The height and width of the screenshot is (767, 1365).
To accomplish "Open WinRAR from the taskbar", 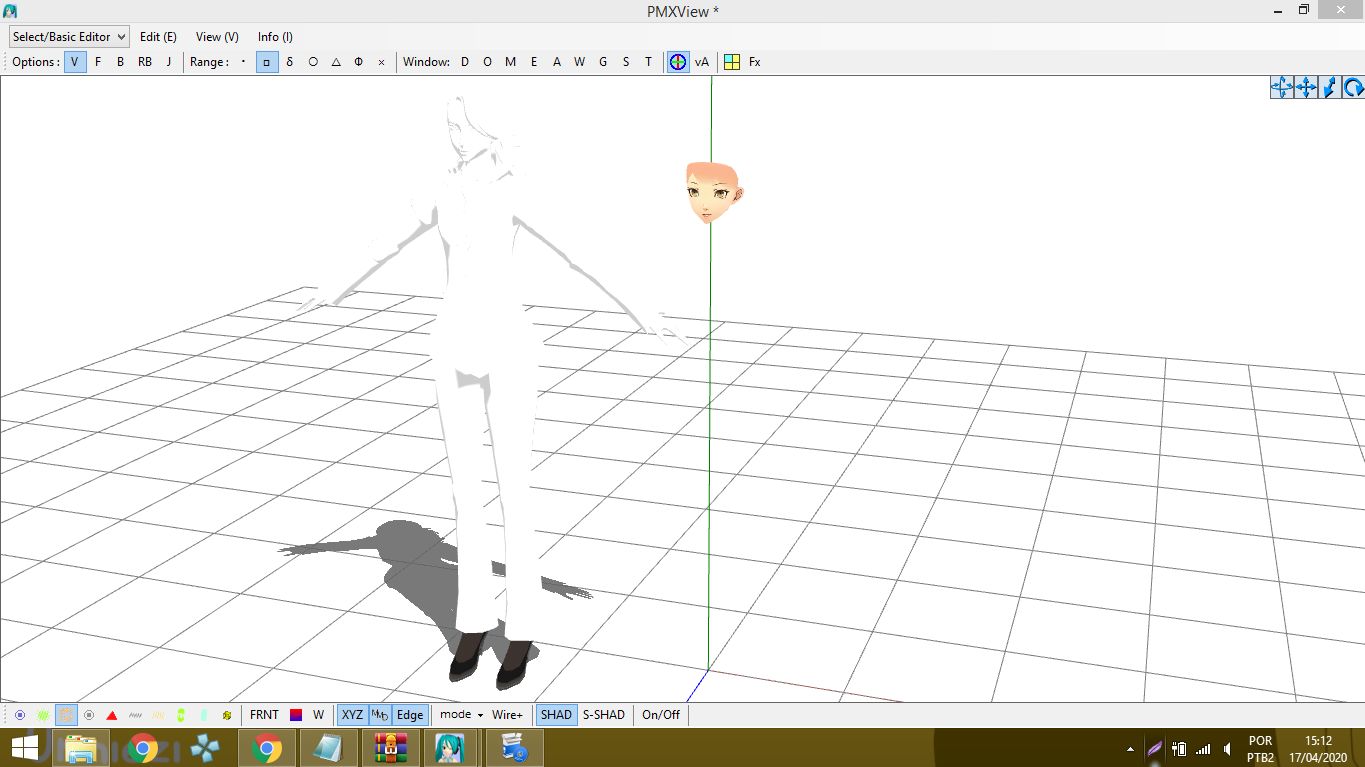I will 390,748.
